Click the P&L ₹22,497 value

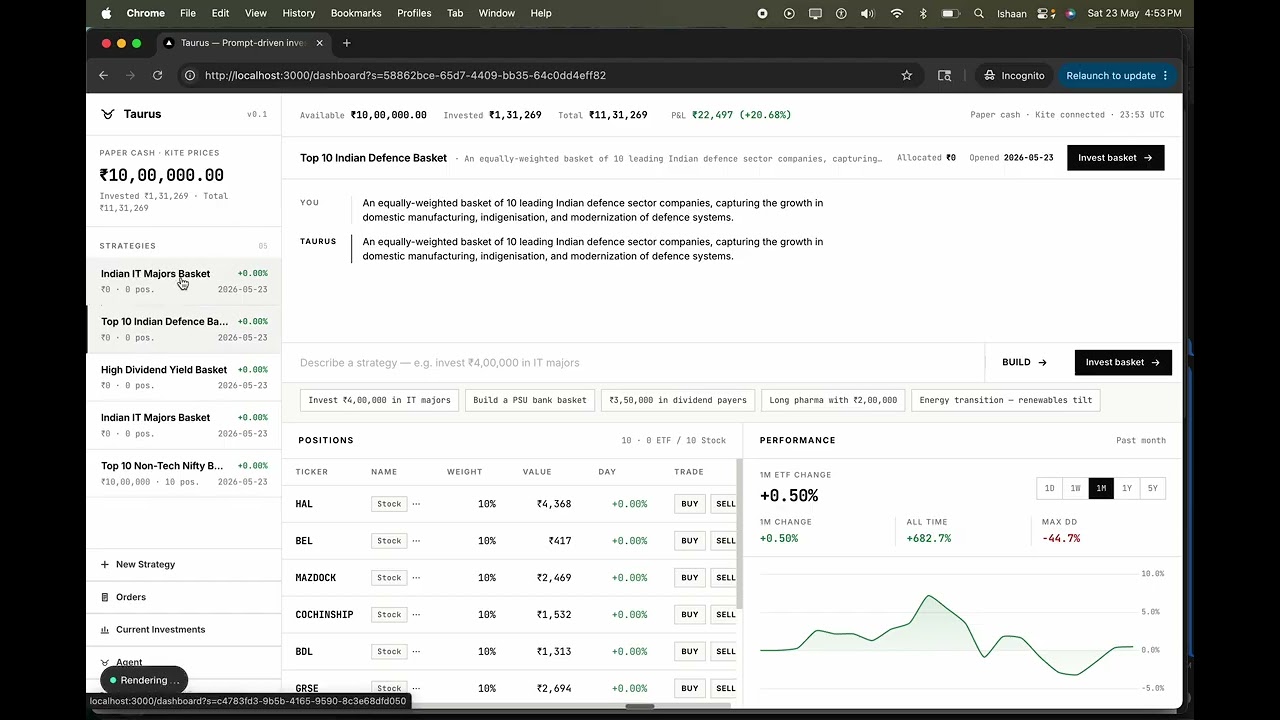tap(741, 115)
